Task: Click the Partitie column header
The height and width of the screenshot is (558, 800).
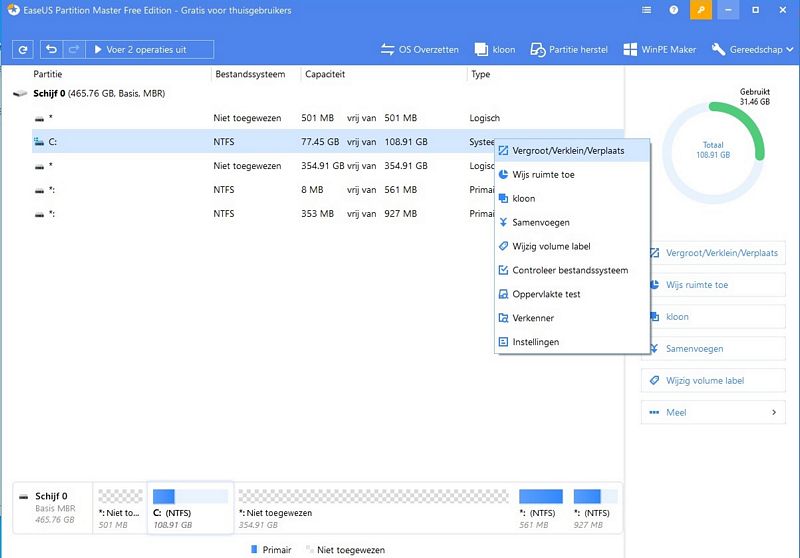Action: coord(47,74)
